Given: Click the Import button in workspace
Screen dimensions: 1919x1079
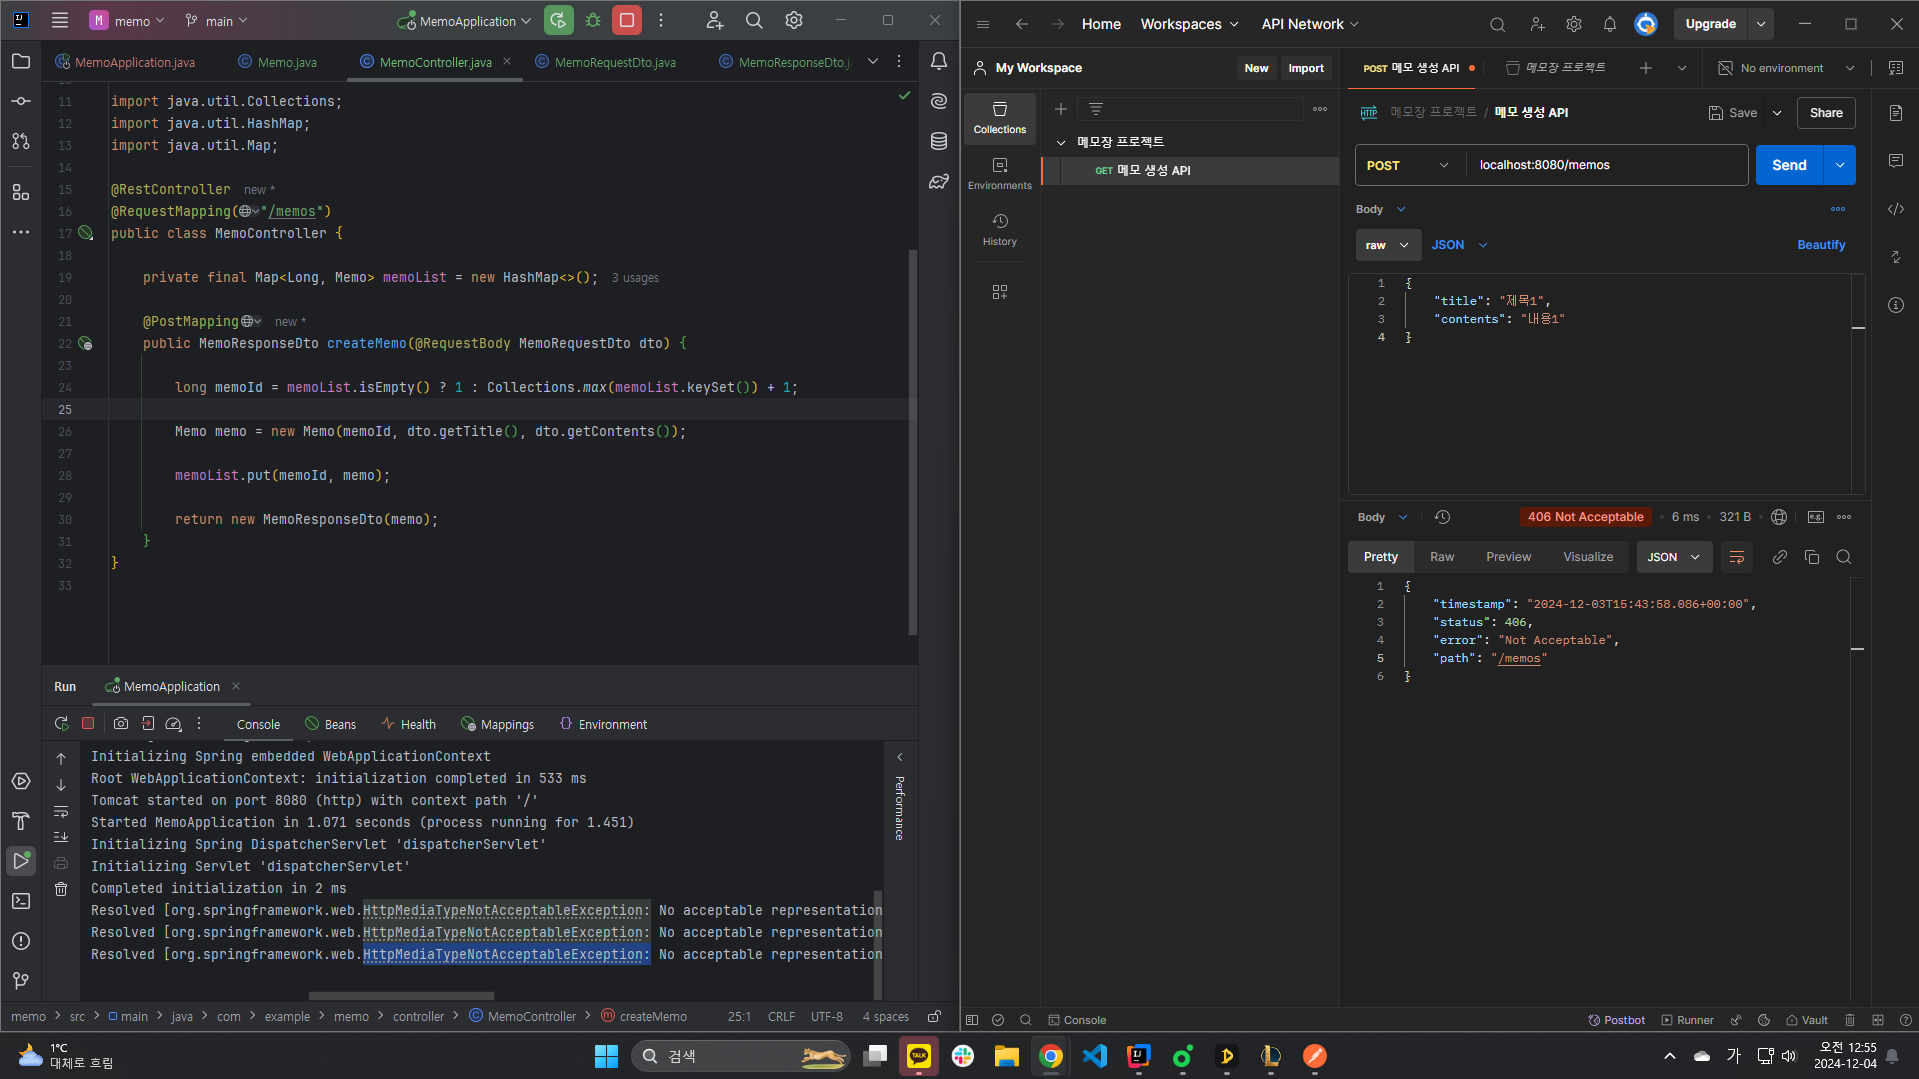Looking at the screenshot, I should click(x=1306, y=68).
